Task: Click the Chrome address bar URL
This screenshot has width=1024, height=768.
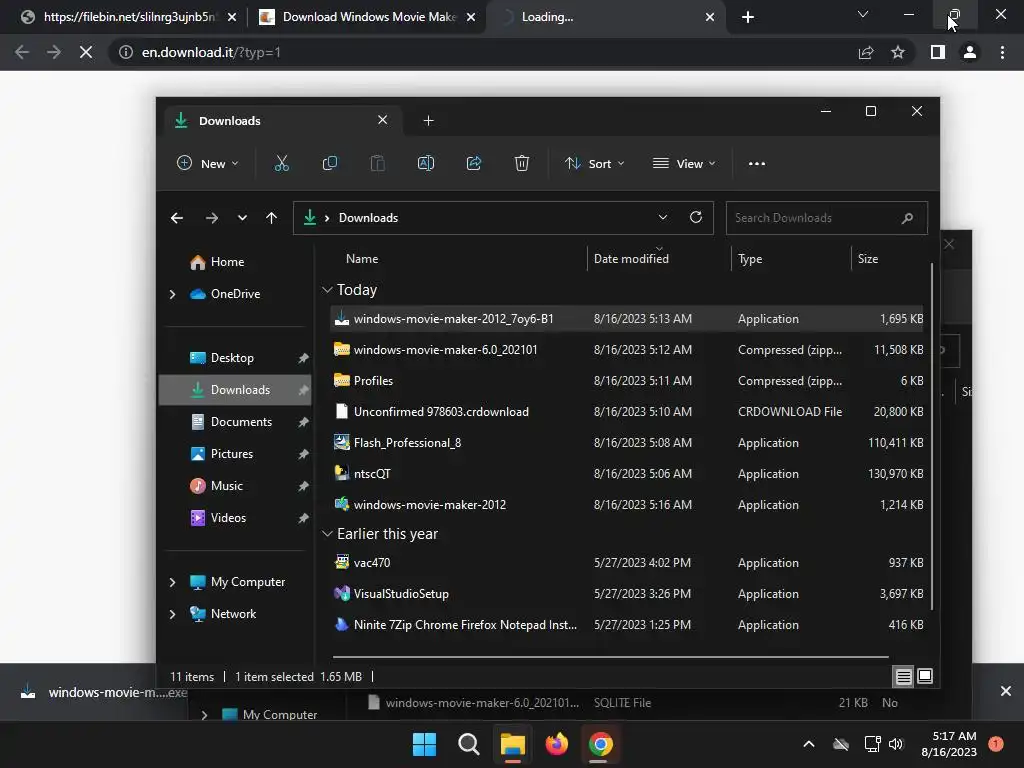Action: (x=211, y=52)
